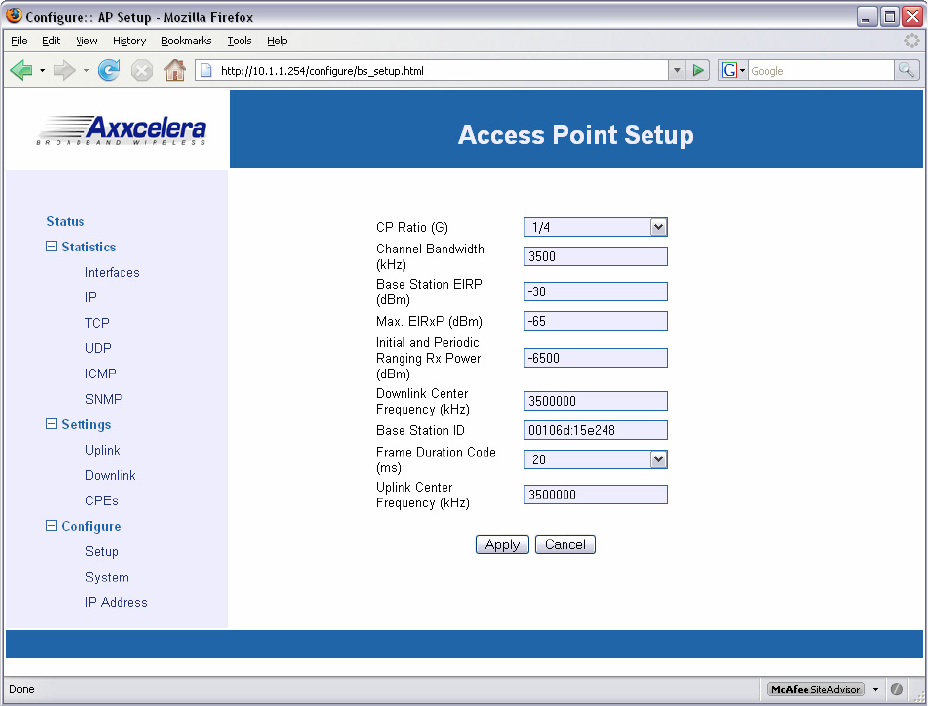Open the Setup configure link
The height and width of the screenshot is (706, 928).
click(x=102, y=552)
